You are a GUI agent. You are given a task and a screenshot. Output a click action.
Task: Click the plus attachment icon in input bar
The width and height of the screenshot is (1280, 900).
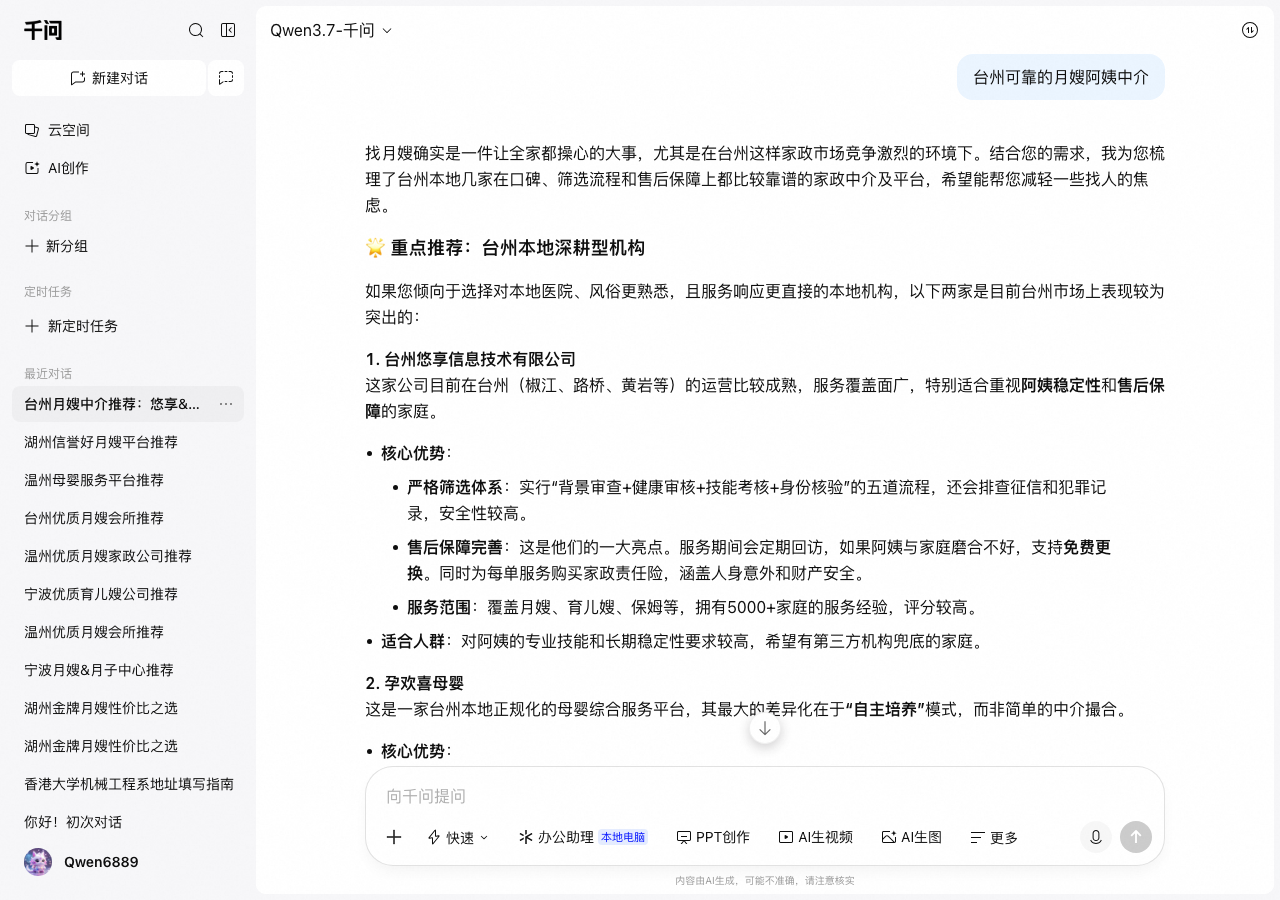394,837
